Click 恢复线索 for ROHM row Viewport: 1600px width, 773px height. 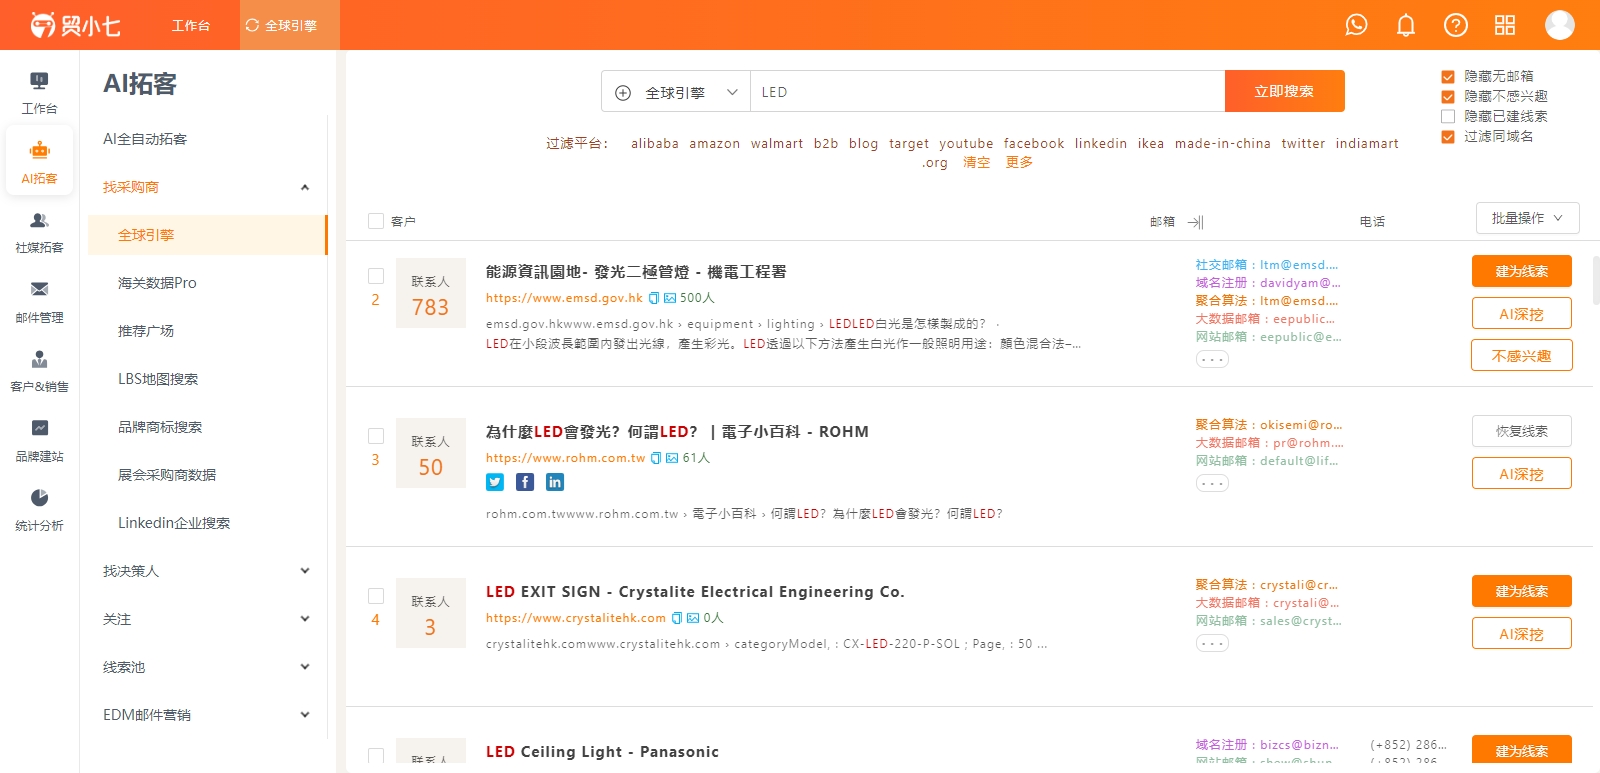(1521, 431)
